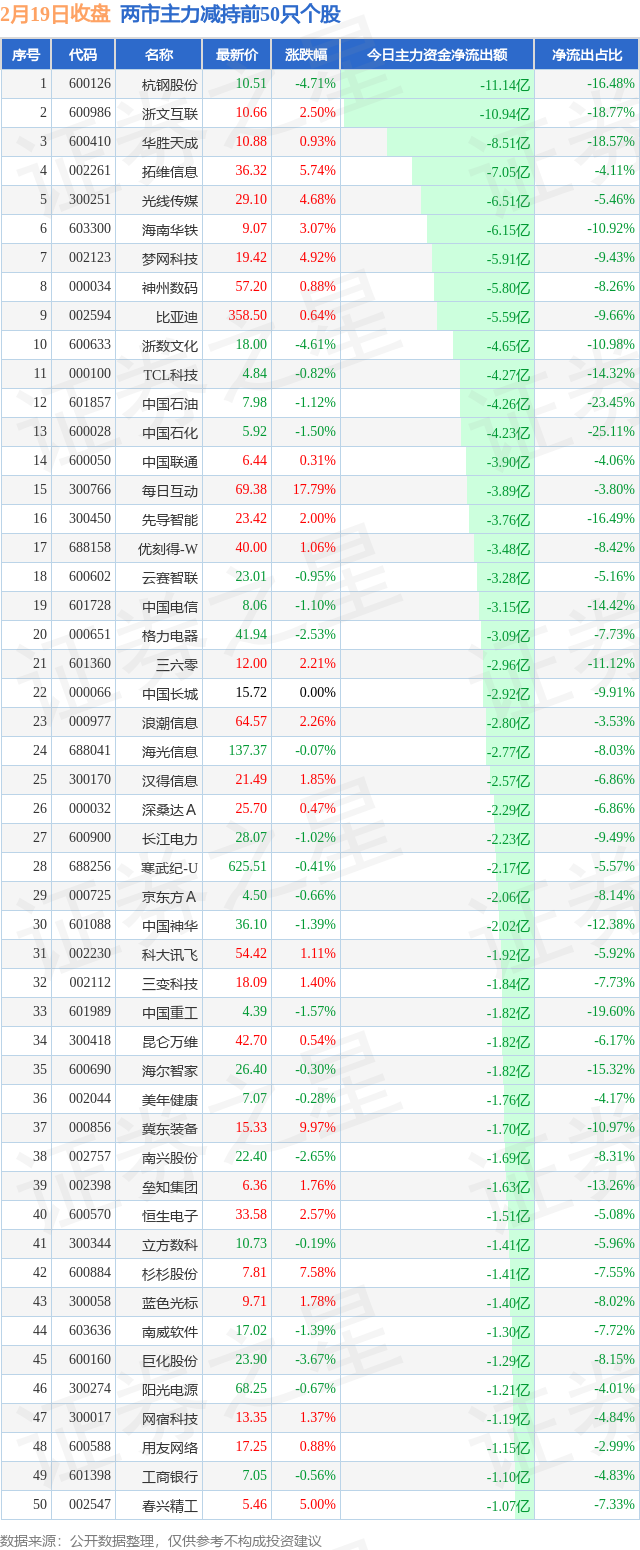Click on 深桑达A name cell
The image size is (640, 1550).
tap(170, 810)
